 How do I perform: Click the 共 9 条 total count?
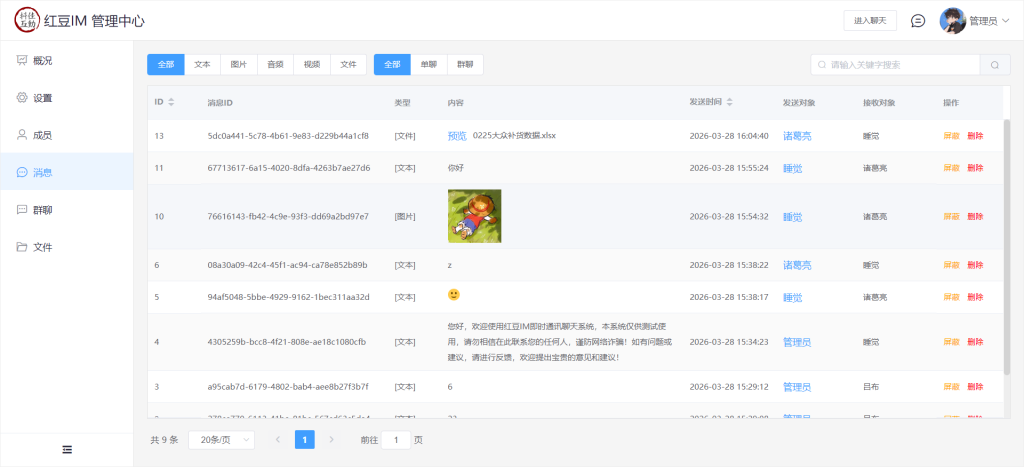164,440
